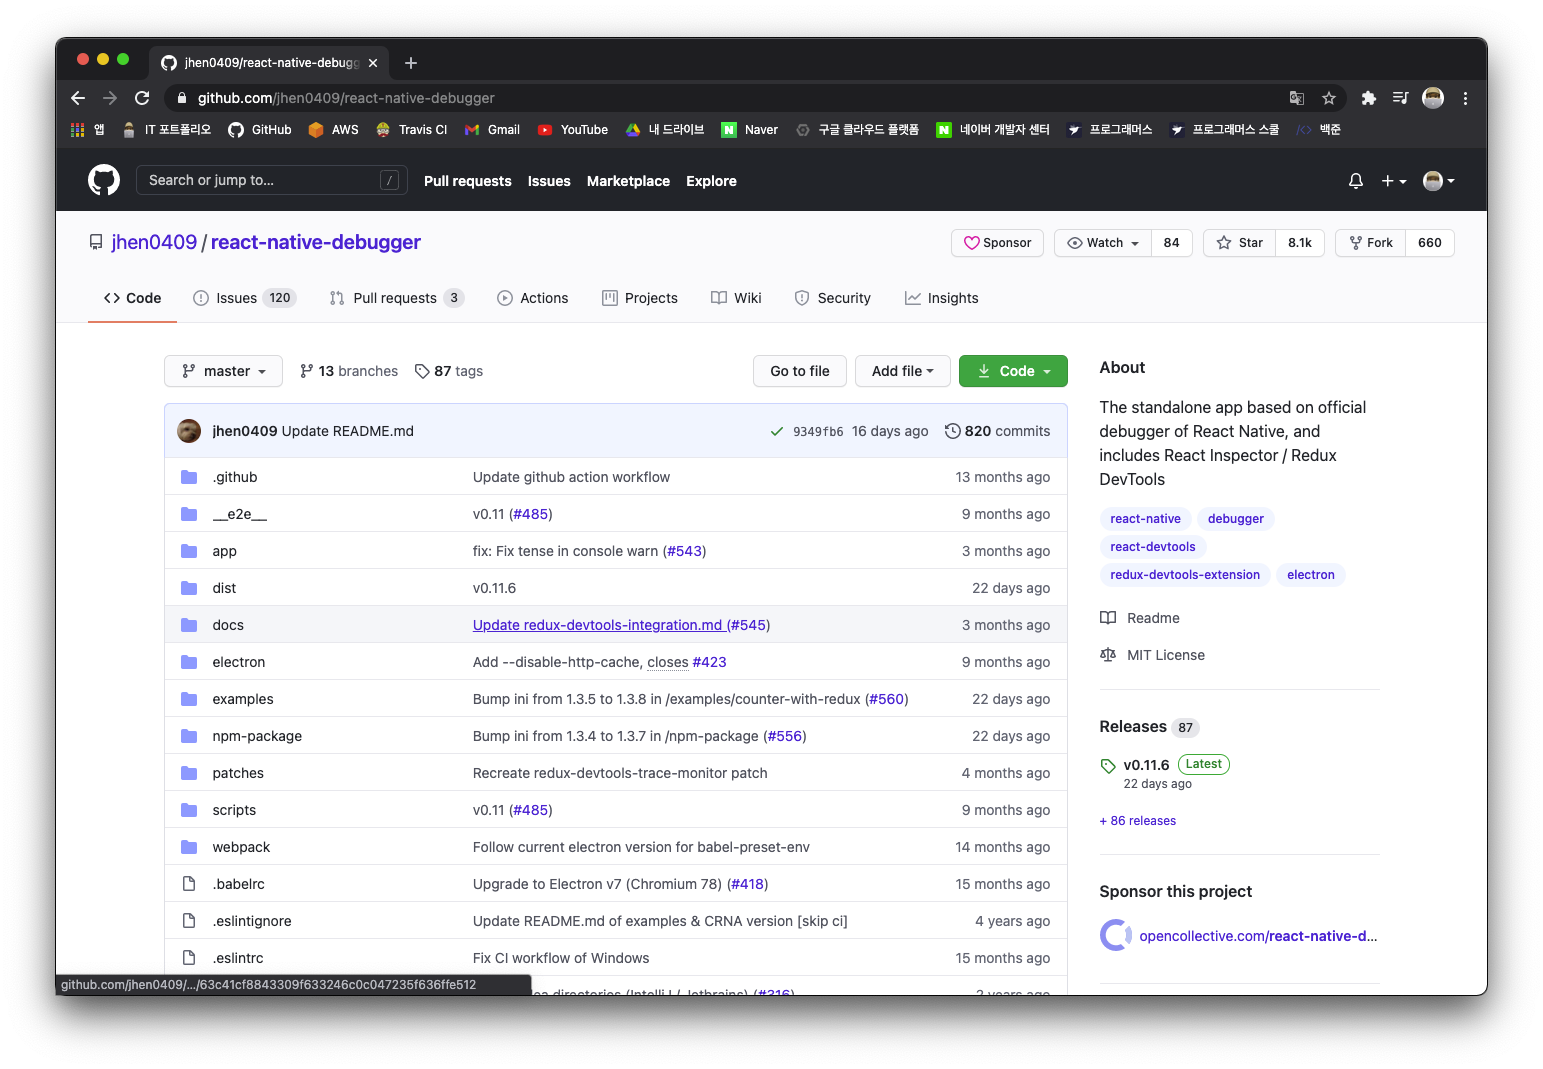
Task: View the MIT License
Action: pyautogui.click(x=1153, y=655)
